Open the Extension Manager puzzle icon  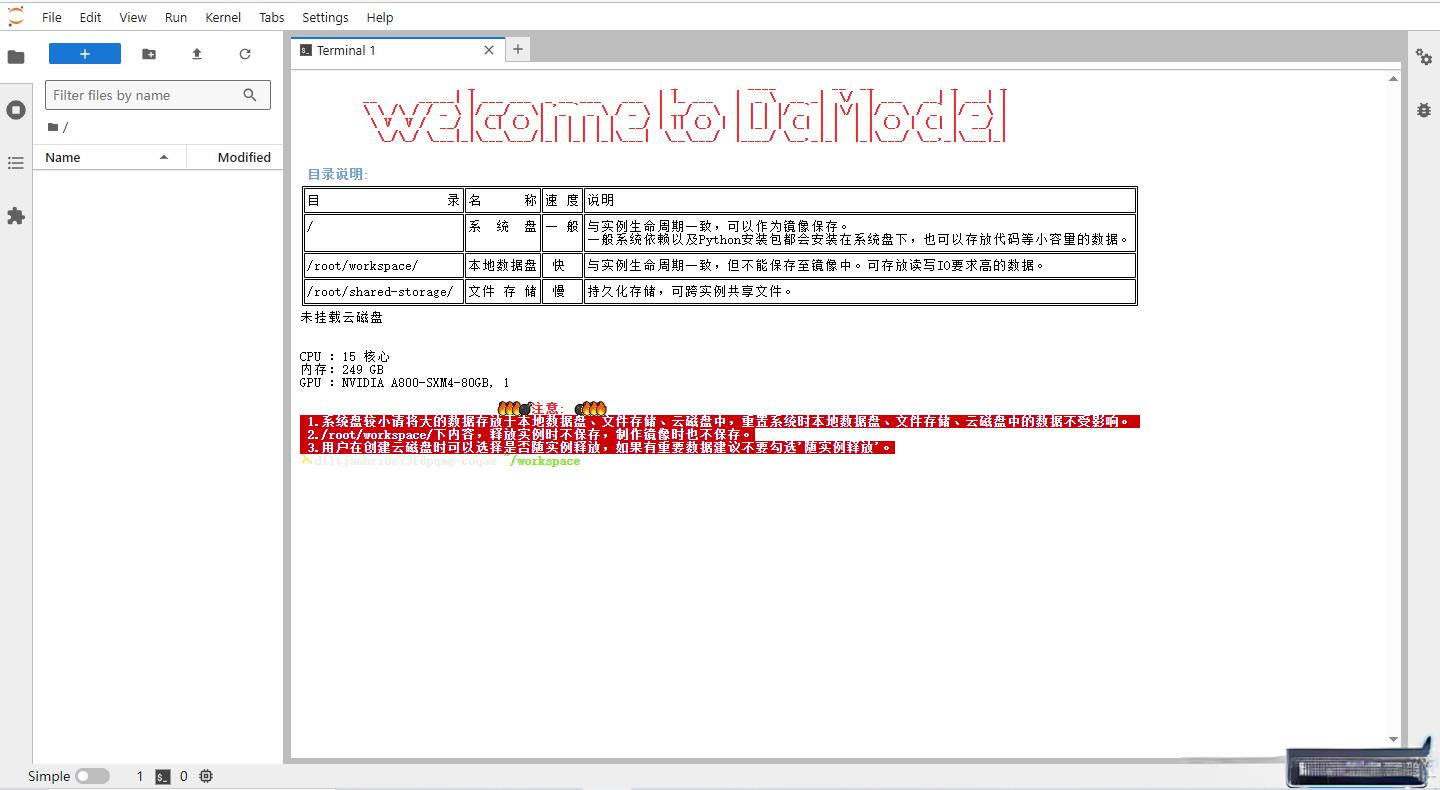click(16, 216)
